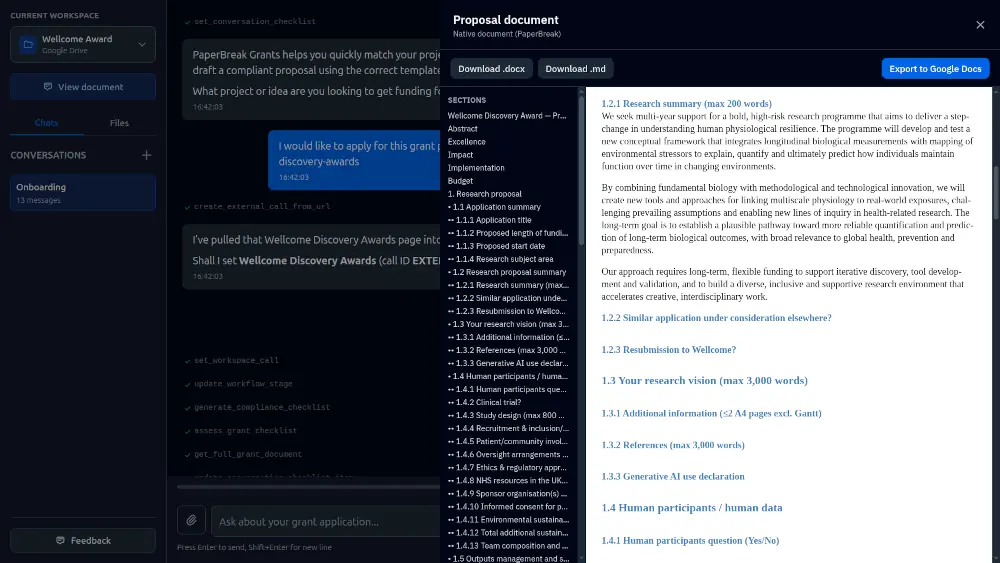Screen dimensions: 1000x563
Task: Select 1.4.10 Informed consent entry
Action: click(x=508, y=507)
